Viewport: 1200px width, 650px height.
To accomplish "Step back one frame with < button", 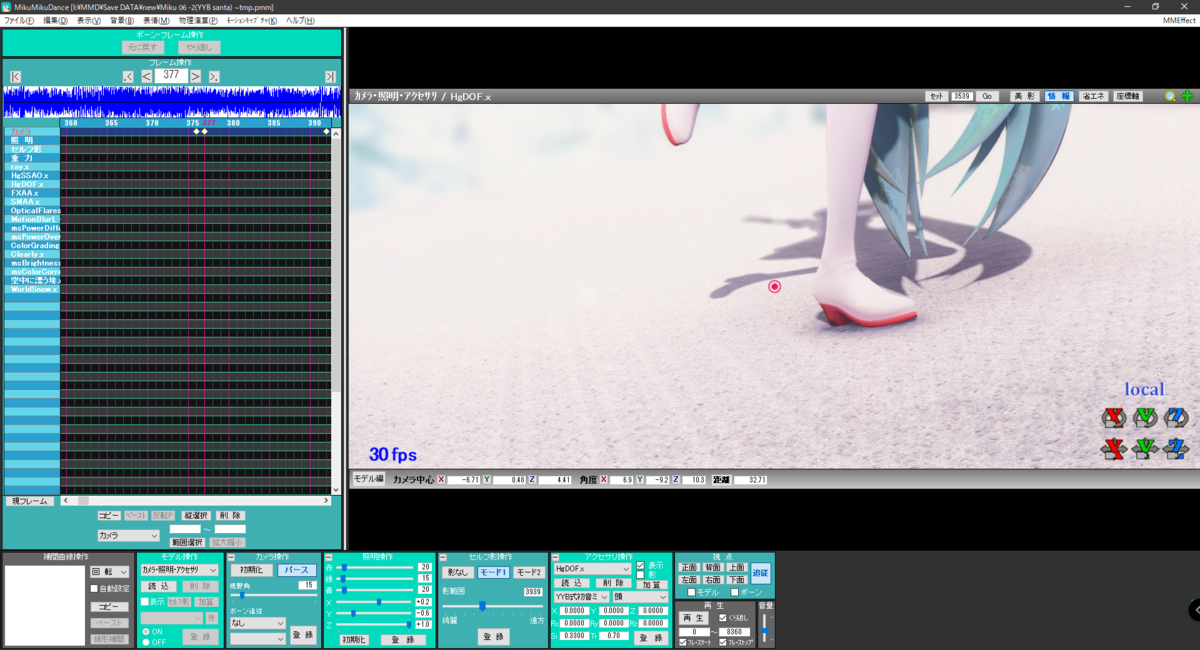I will pyautogui.click(x=146, y=76).
